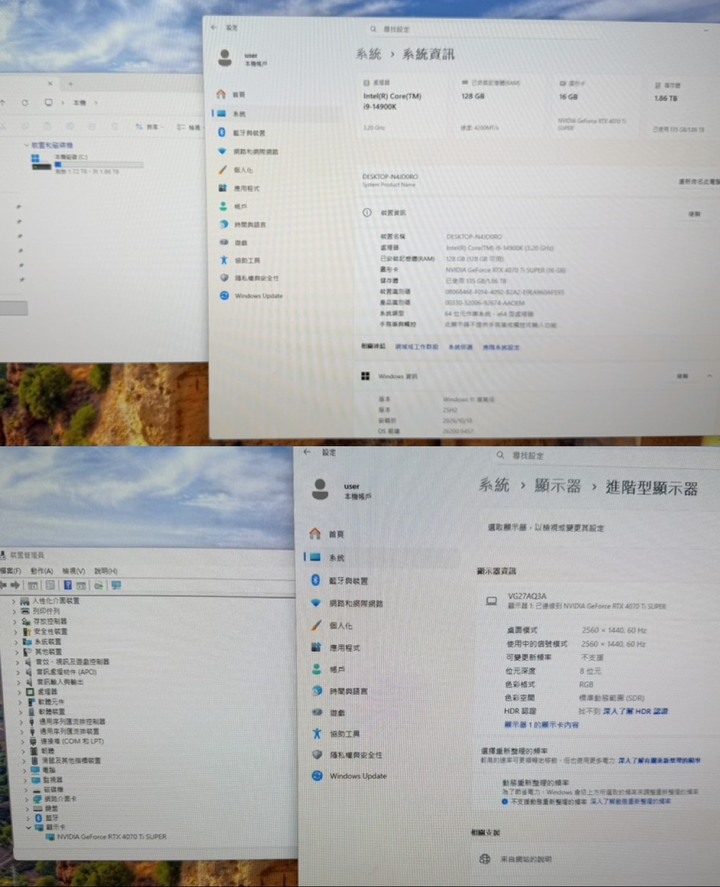The image size is (720, 887).
Task: Open Personalization in Advanced Display settings sidebar
Action: [x=331, y=625]
